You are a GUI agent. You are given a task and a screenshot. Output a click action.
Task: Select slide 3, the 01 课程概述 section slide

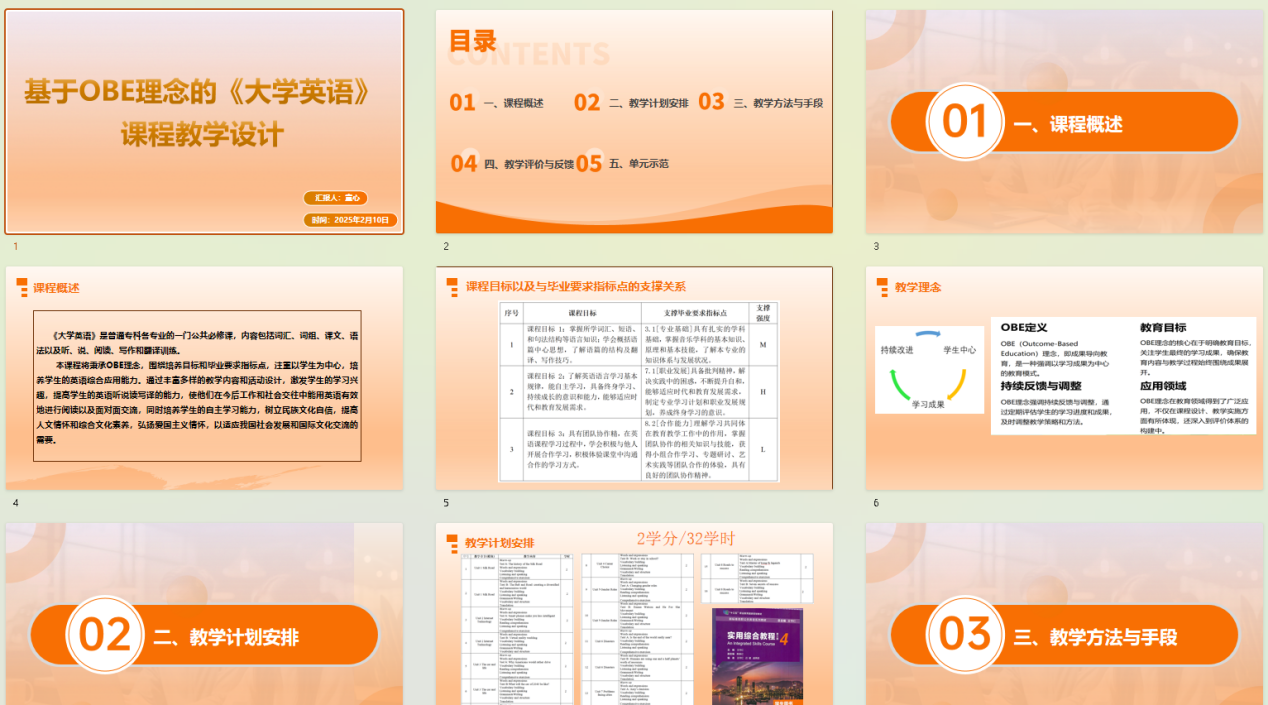point(1064,121)
